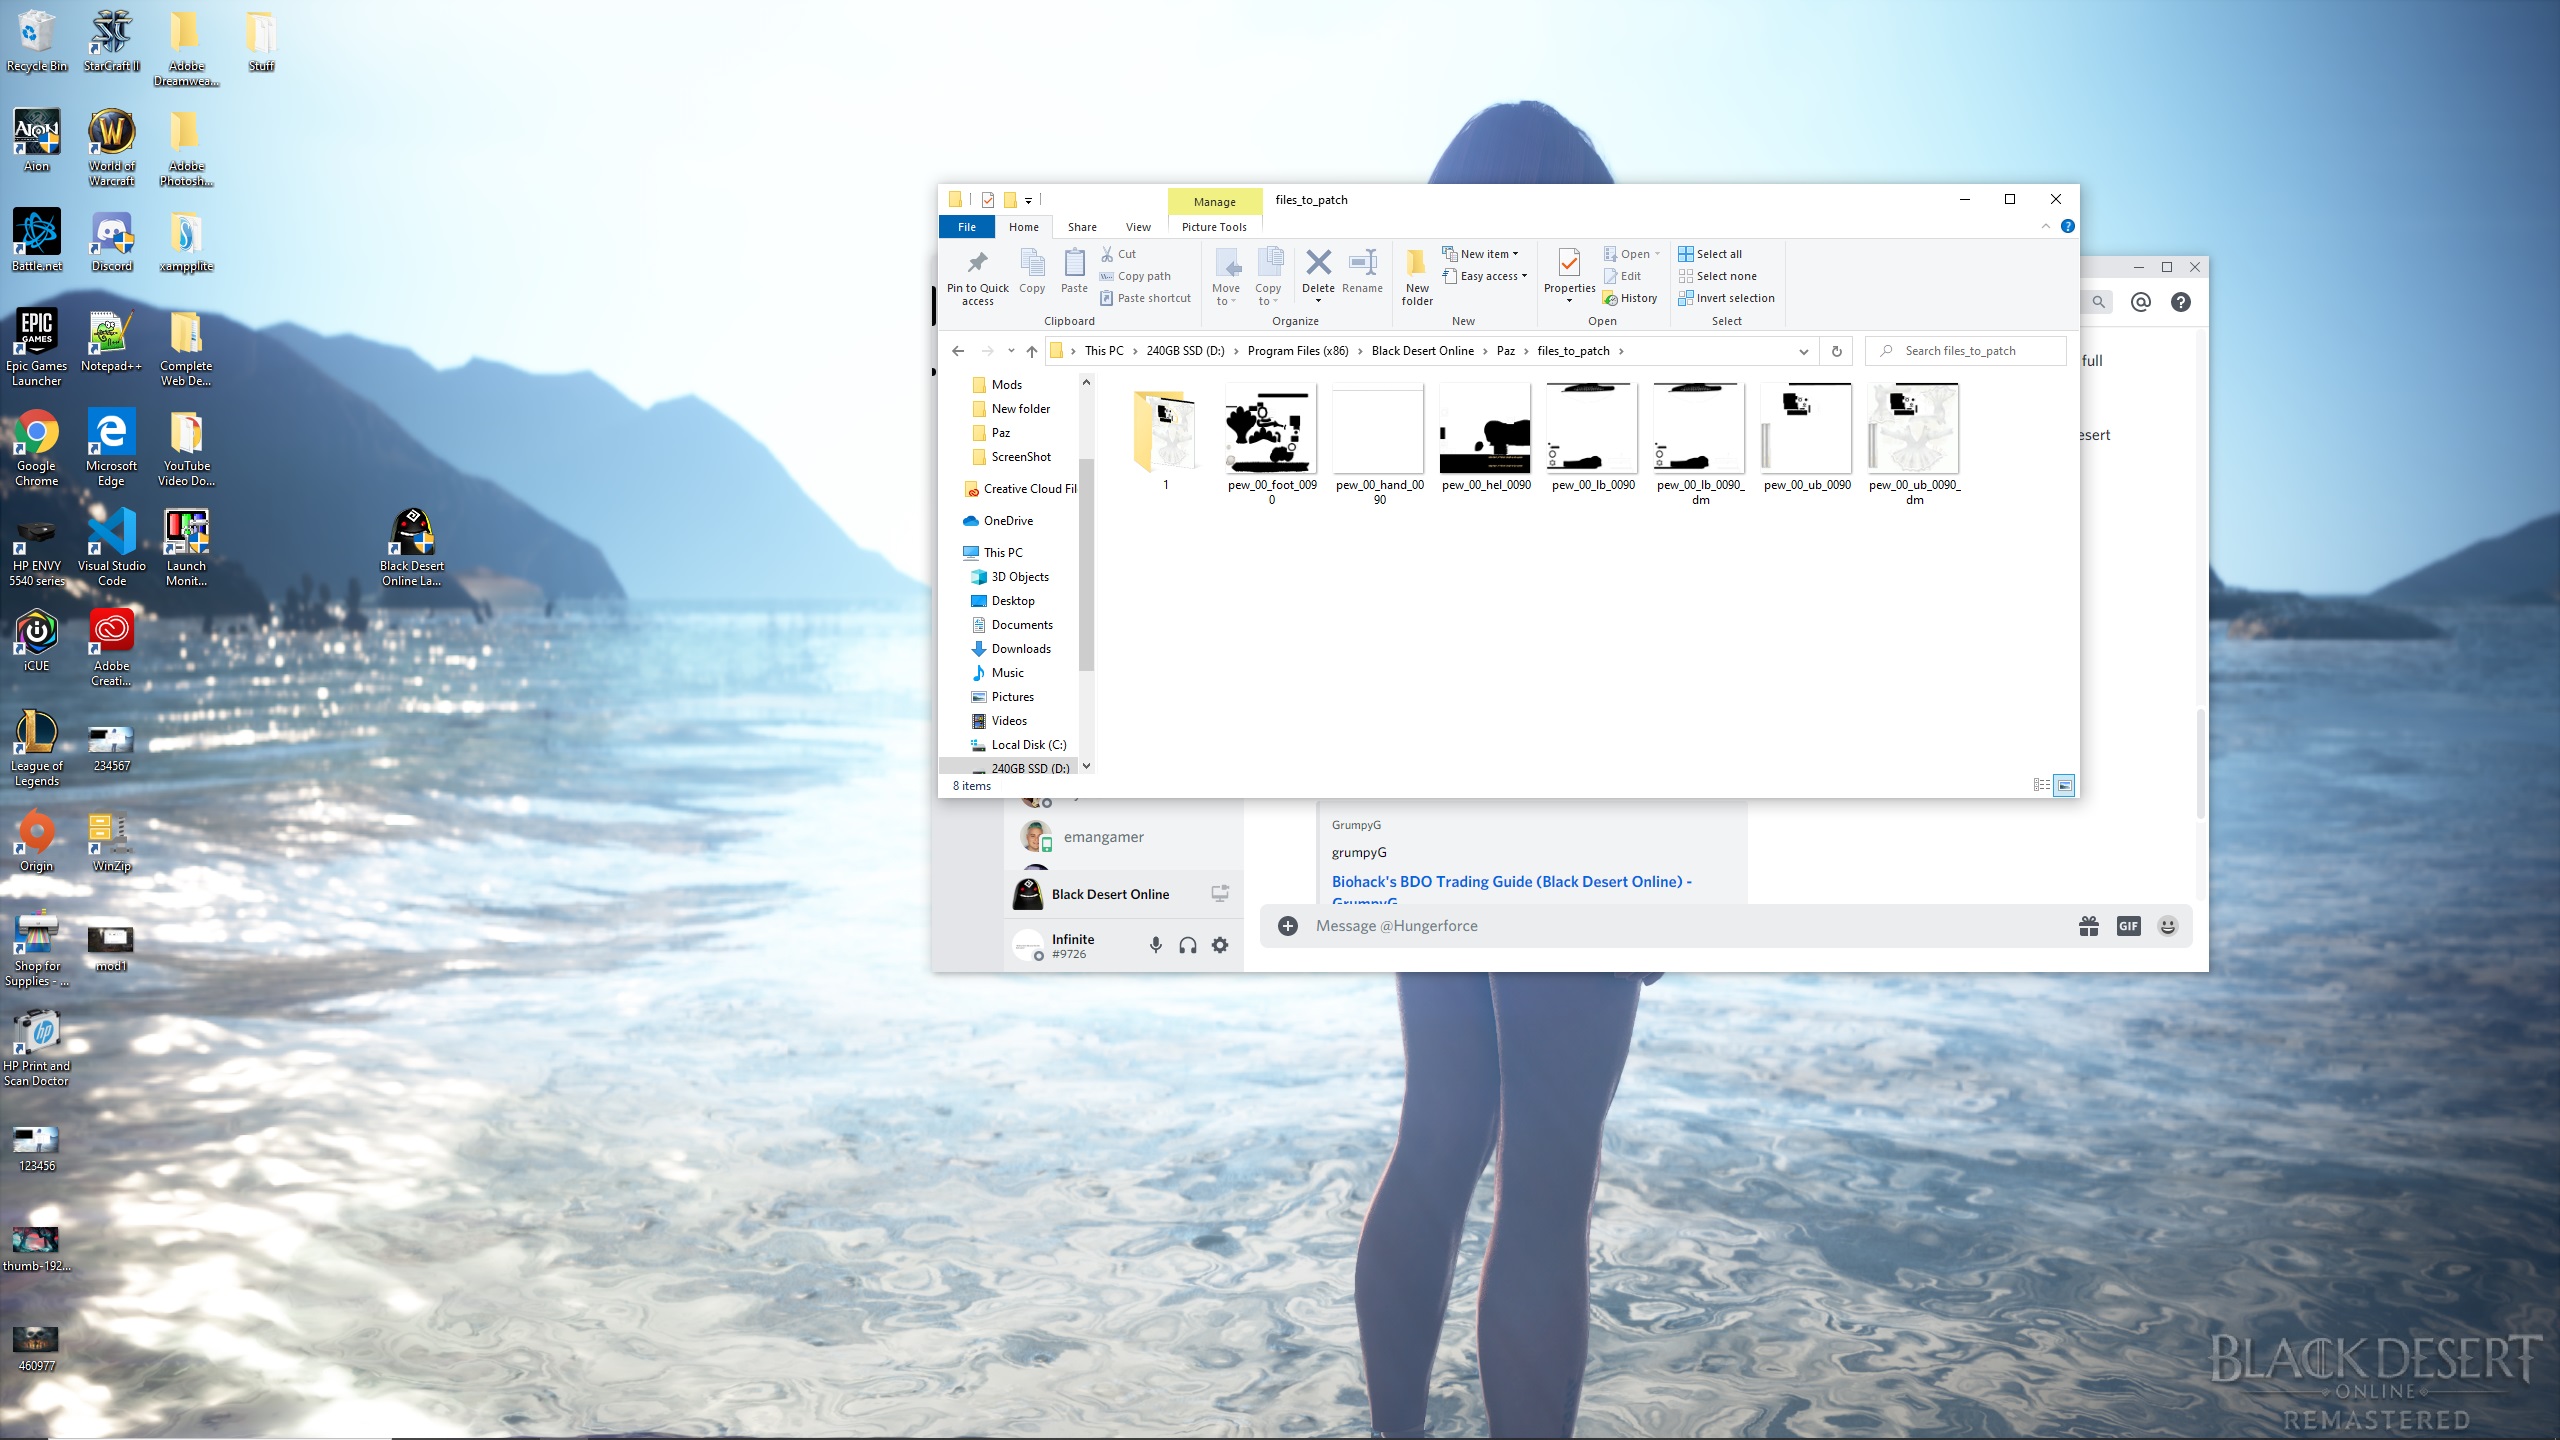Click the Discord microphone mute icon

click(x=1156, y=945)
